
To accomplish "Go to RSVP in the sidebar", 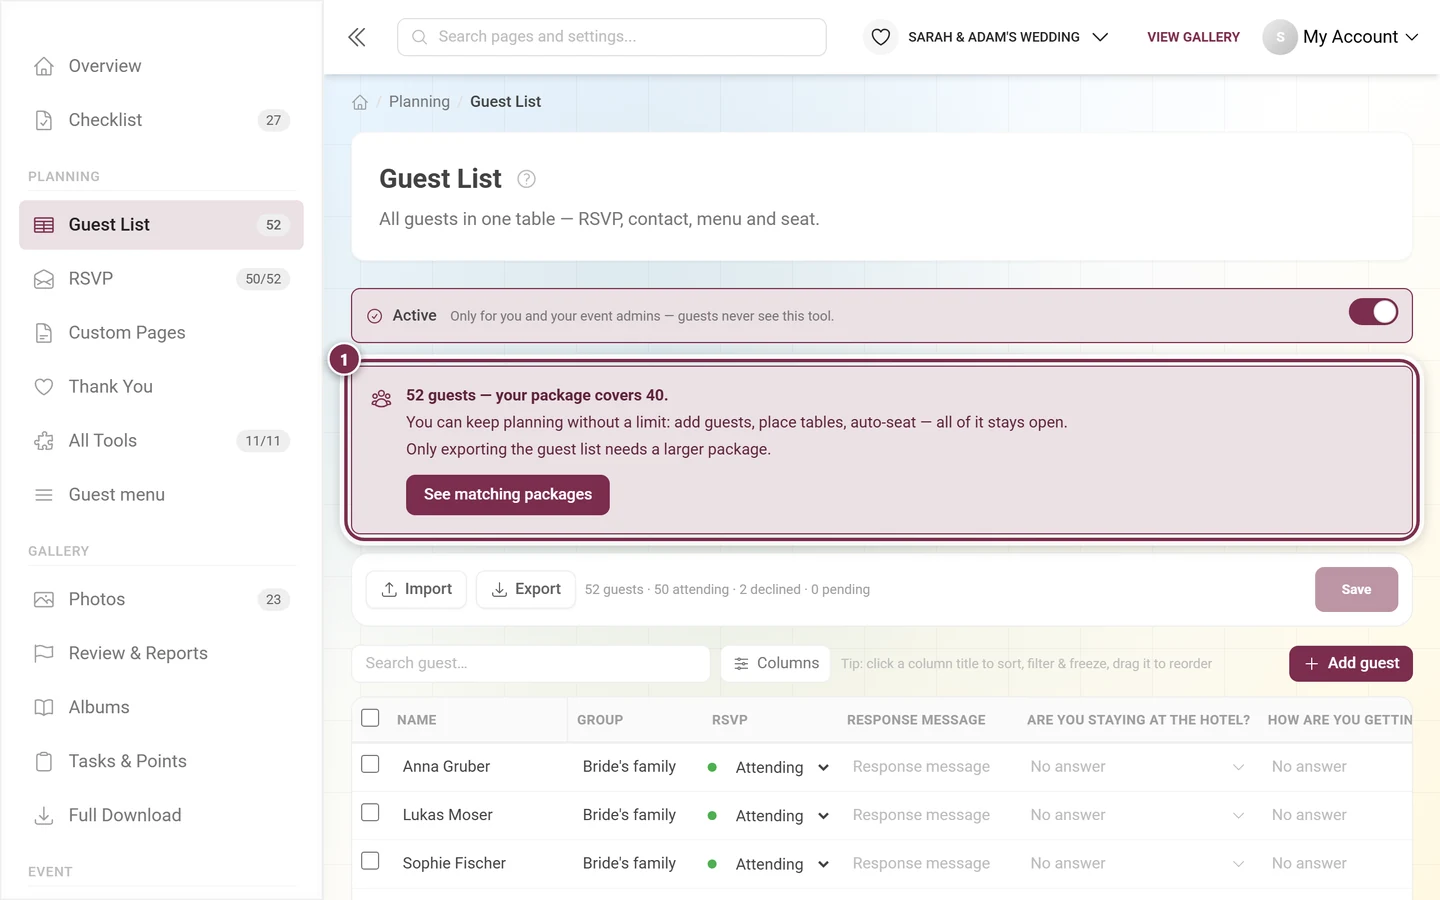I will click(161, 279).
